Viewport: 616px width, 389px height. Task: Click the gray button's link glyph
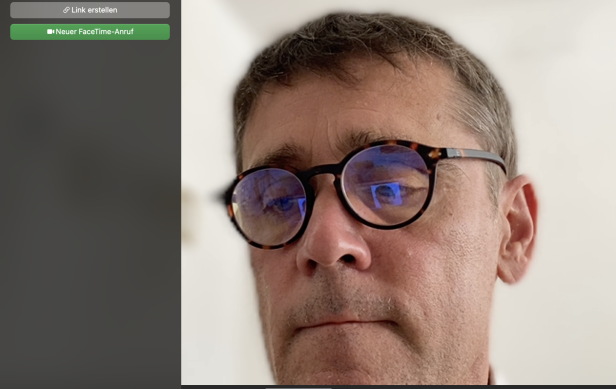pos(66,10)
